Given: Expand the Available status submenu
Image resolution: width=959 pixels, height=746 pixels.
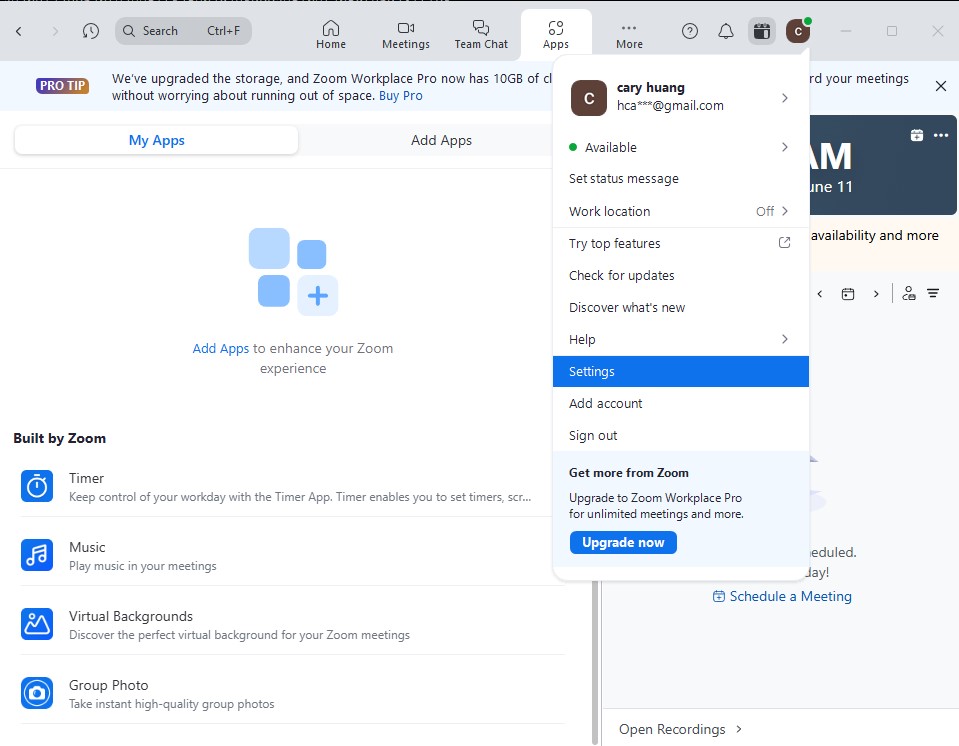Looking at the screenshot, I should pos(680,147).
